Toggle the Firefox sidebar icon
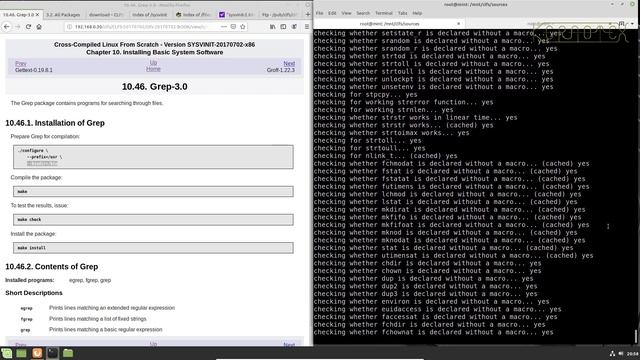This screenshot has height=360, width=640. 283,27
